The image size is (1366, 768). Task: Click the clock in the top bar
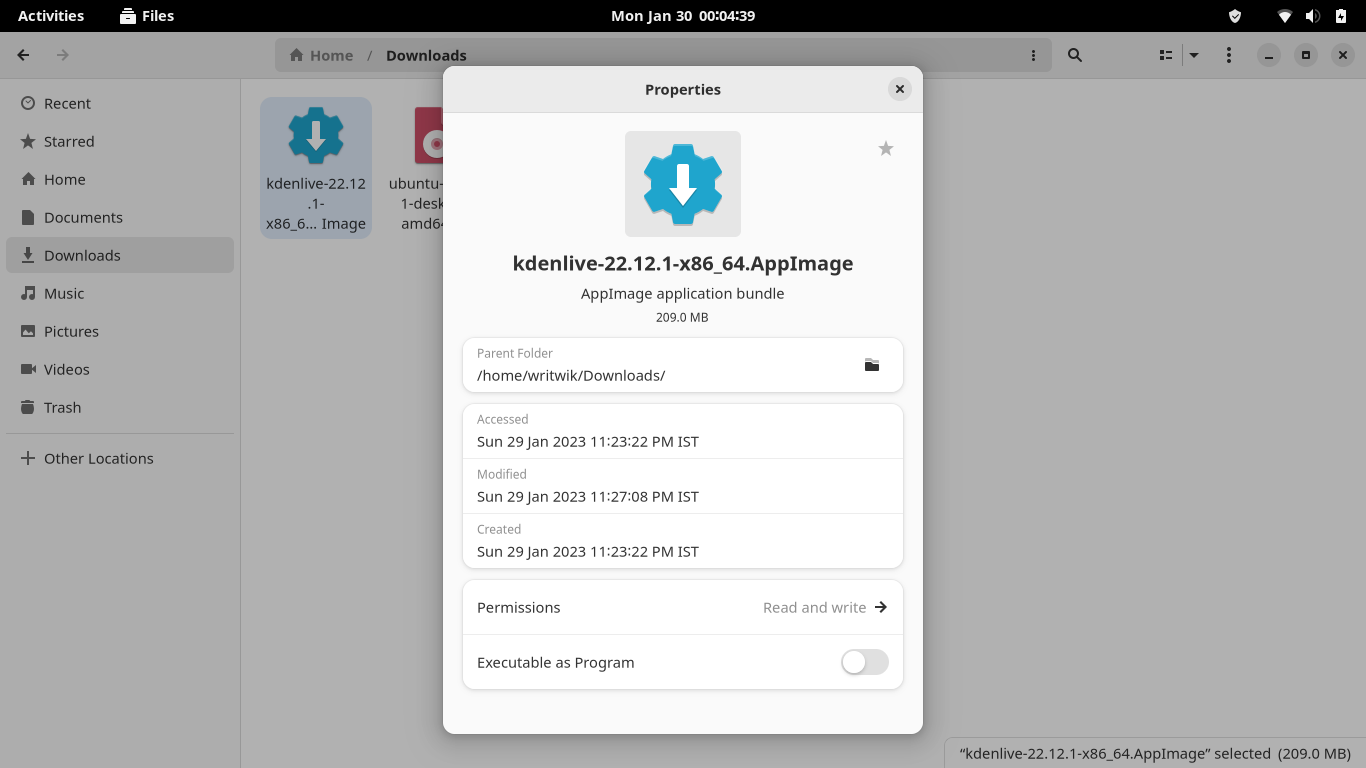coord(682,15)
